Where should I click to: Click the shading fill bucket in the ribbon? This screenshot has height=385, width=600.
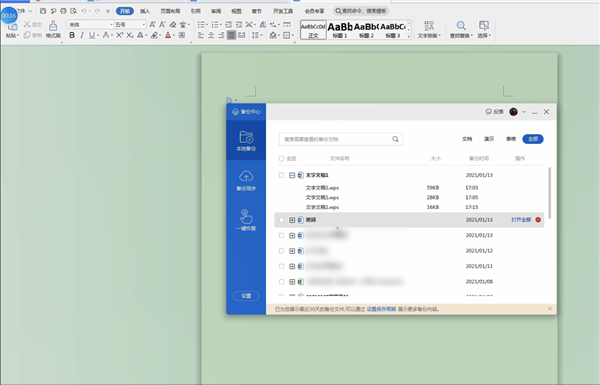[x=273, y=35]
